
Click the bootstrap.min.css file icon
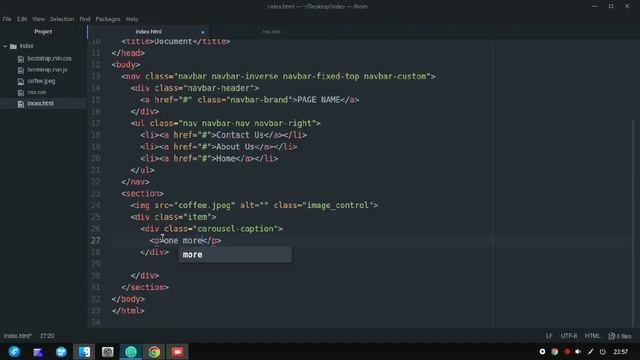21,59
